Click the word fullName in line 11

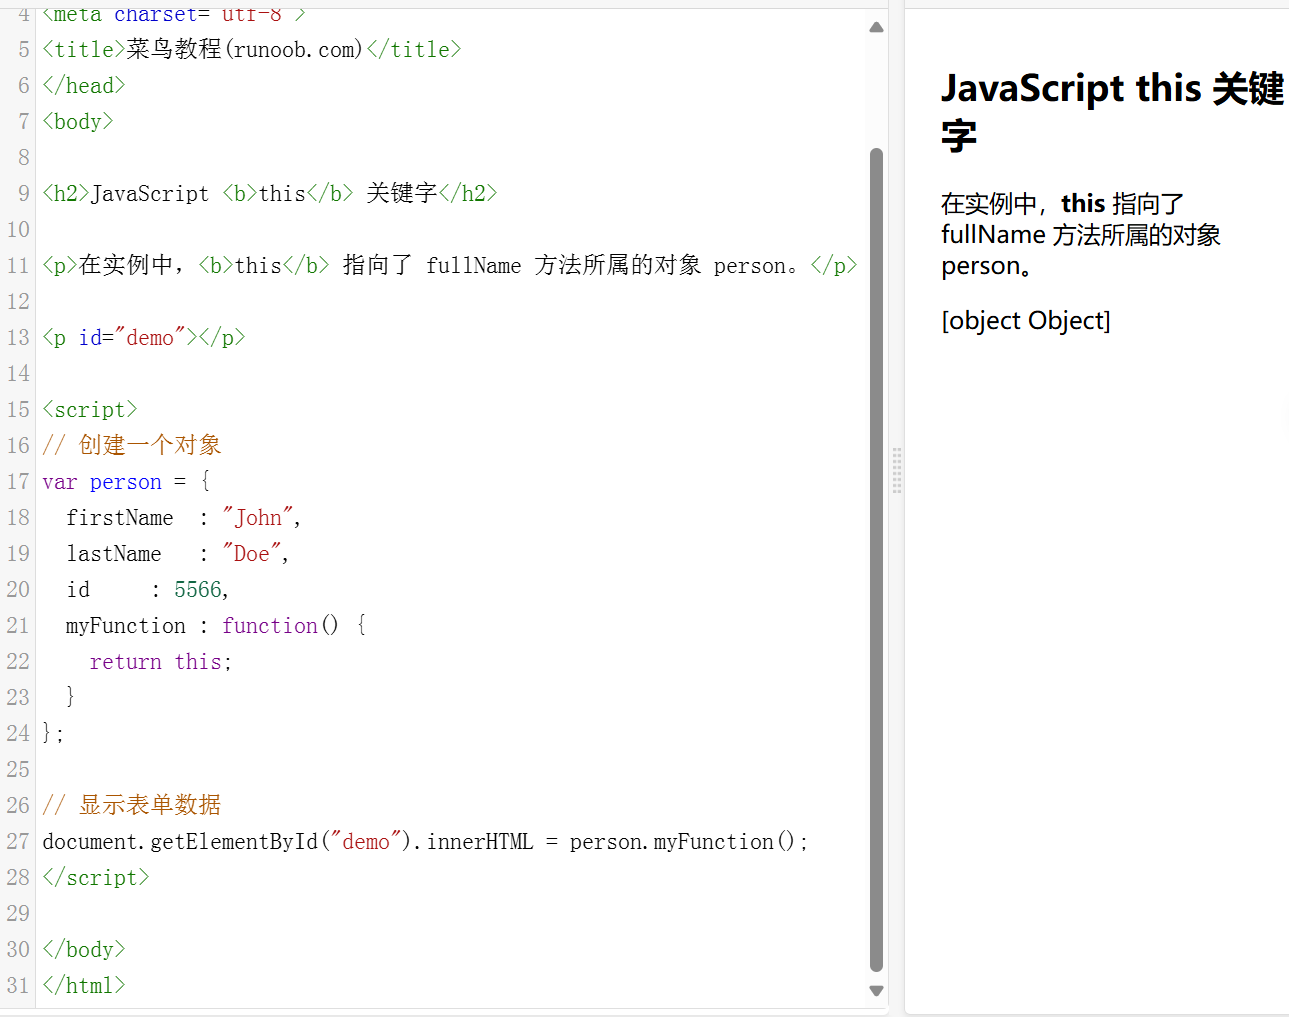click(473, 266)
